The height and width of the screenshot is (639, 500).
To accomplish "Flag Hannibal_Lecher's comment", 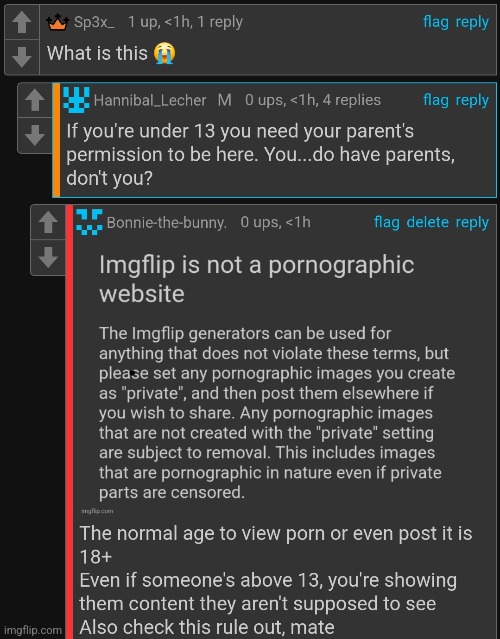I will coord(436,100).
